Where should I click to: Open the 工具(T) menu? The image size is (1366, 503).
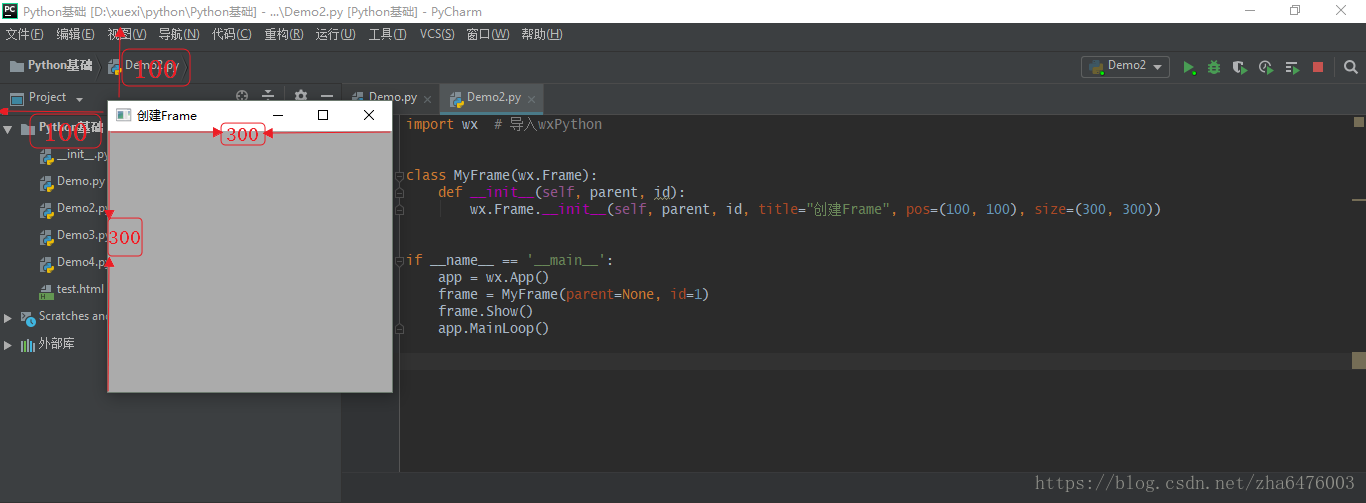click(x=387, y=35)
